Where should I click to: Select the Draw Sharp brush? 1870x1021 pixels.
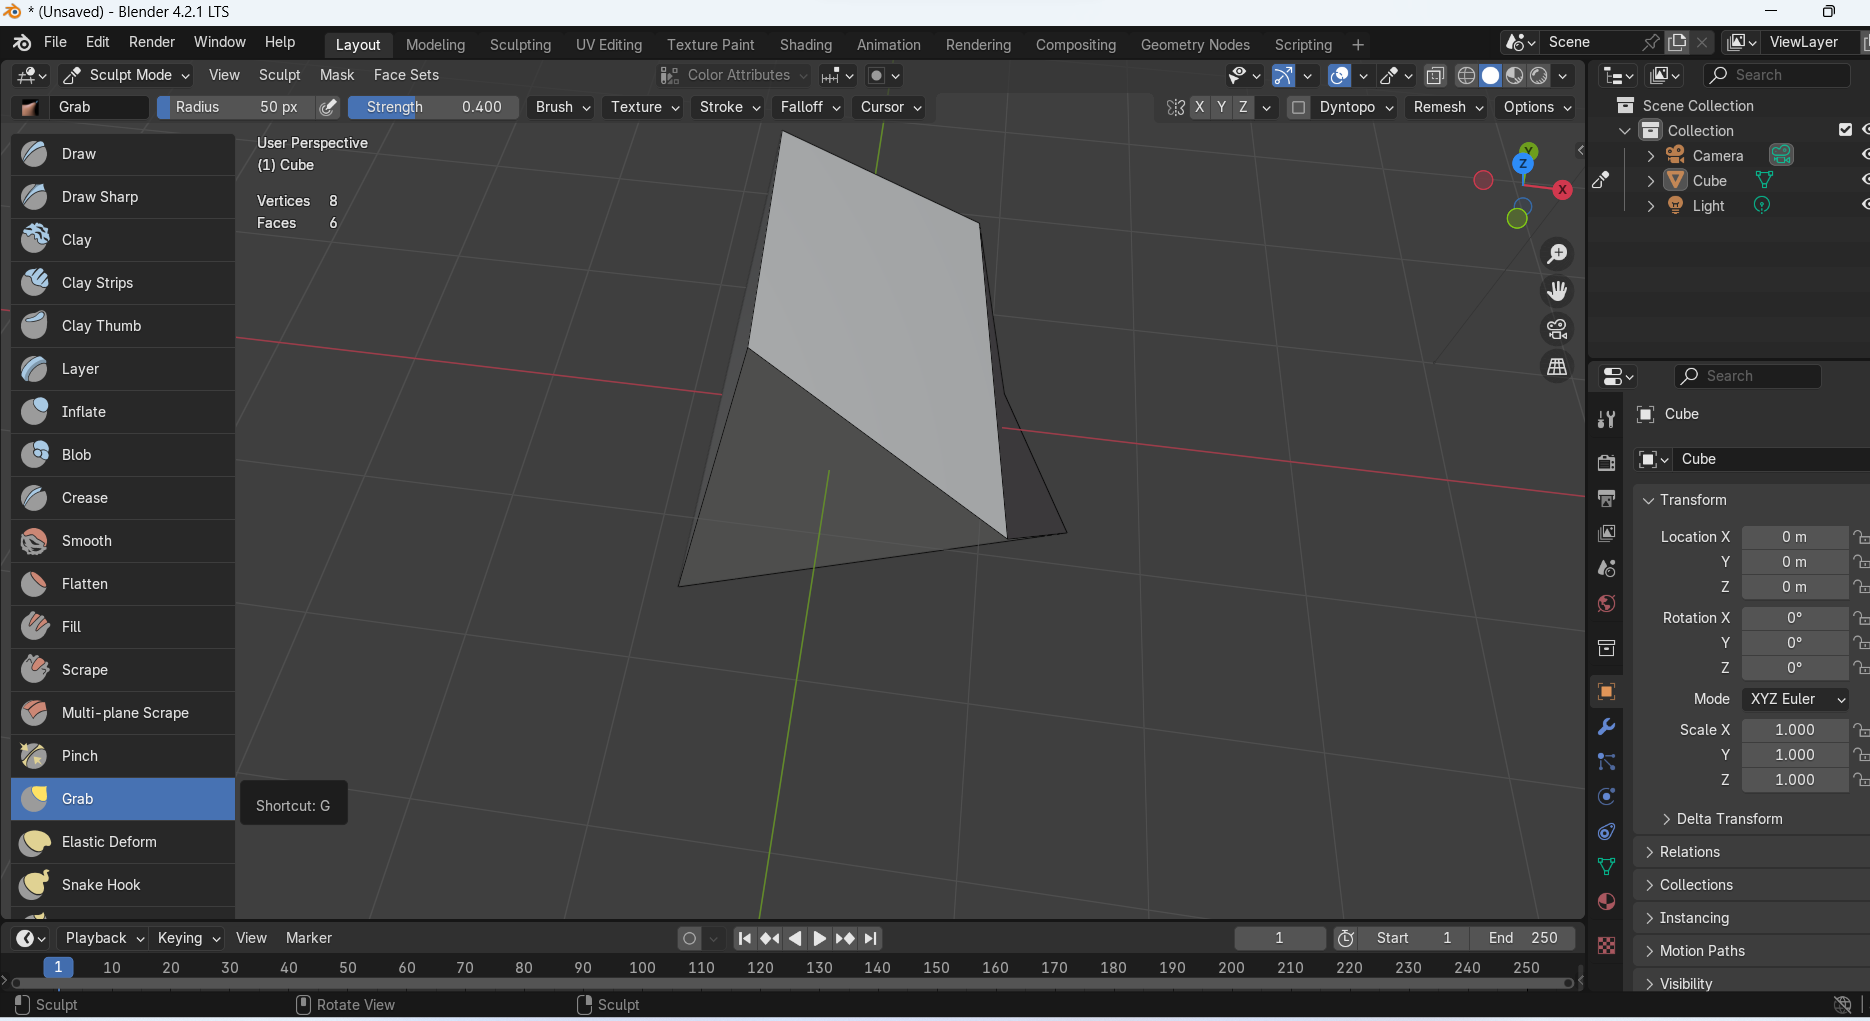(123, 197)
